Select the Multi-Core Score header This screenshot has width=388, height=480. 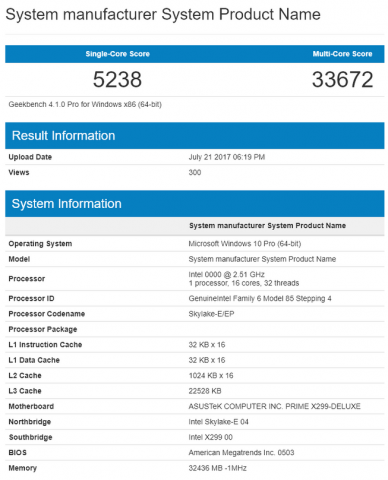(342, 54)
